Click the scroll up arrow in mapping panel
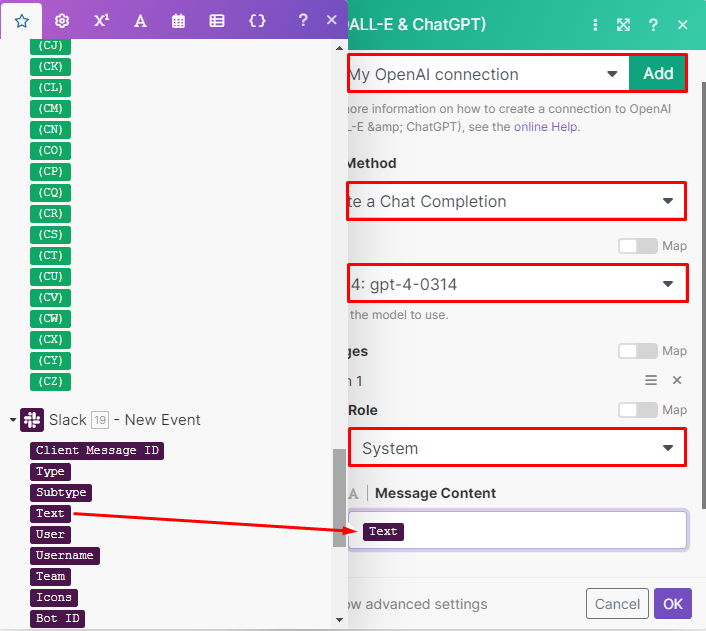 coord(339,48)
